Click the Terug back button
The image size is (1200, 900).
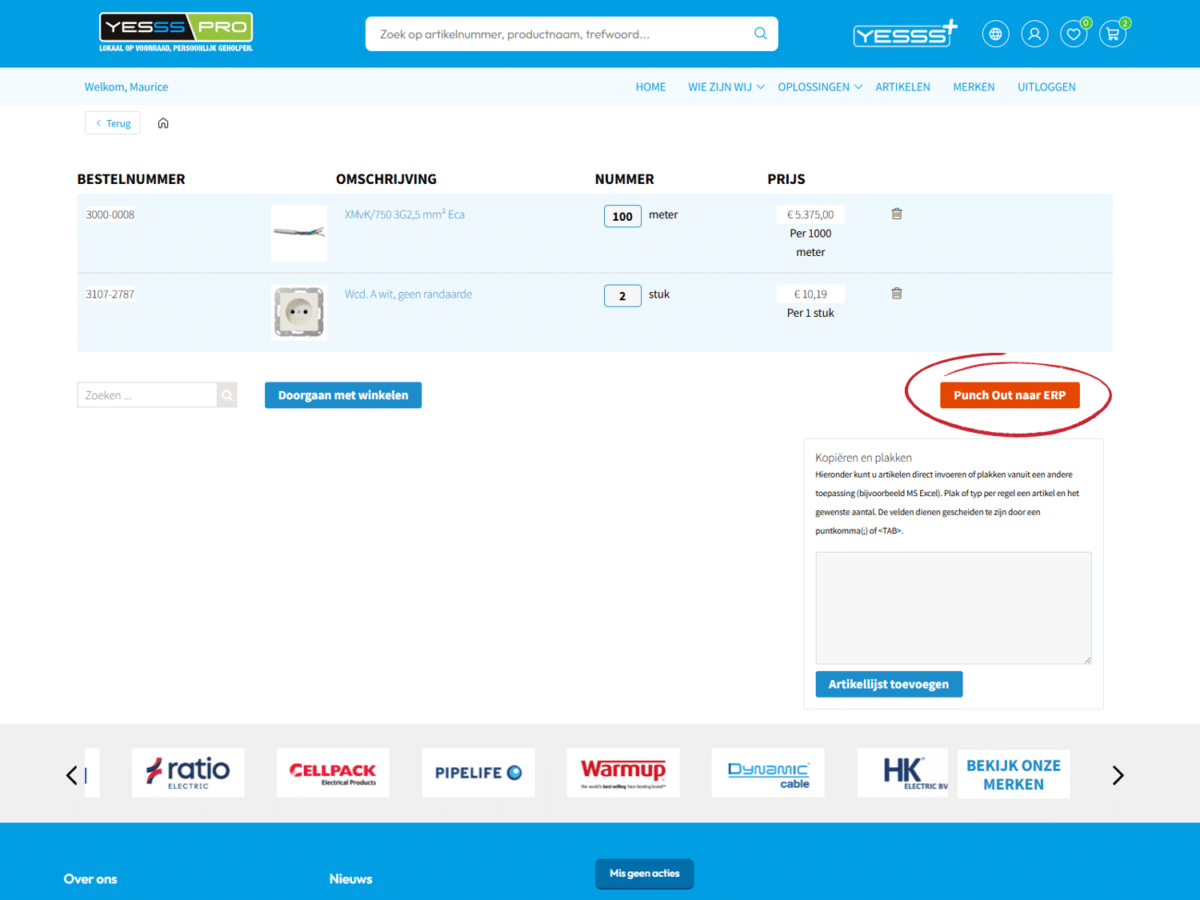113,123
